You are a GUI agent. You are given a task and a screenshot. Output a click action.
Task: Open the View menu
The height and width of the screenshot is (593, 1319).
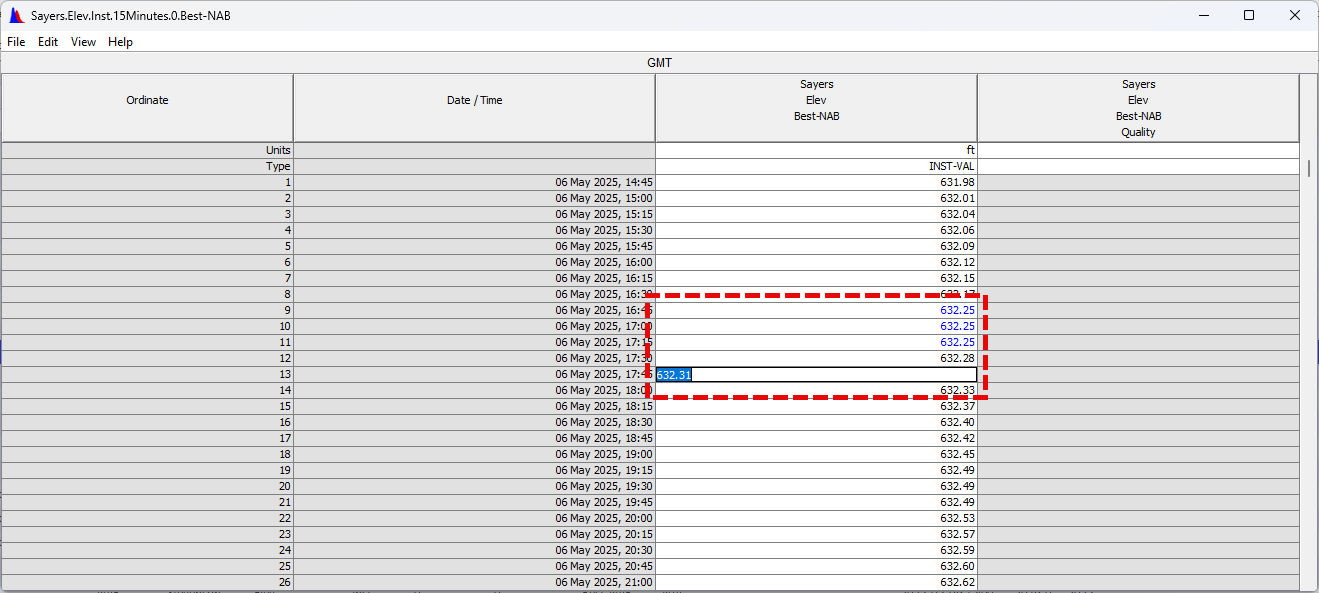pos(83,42)
